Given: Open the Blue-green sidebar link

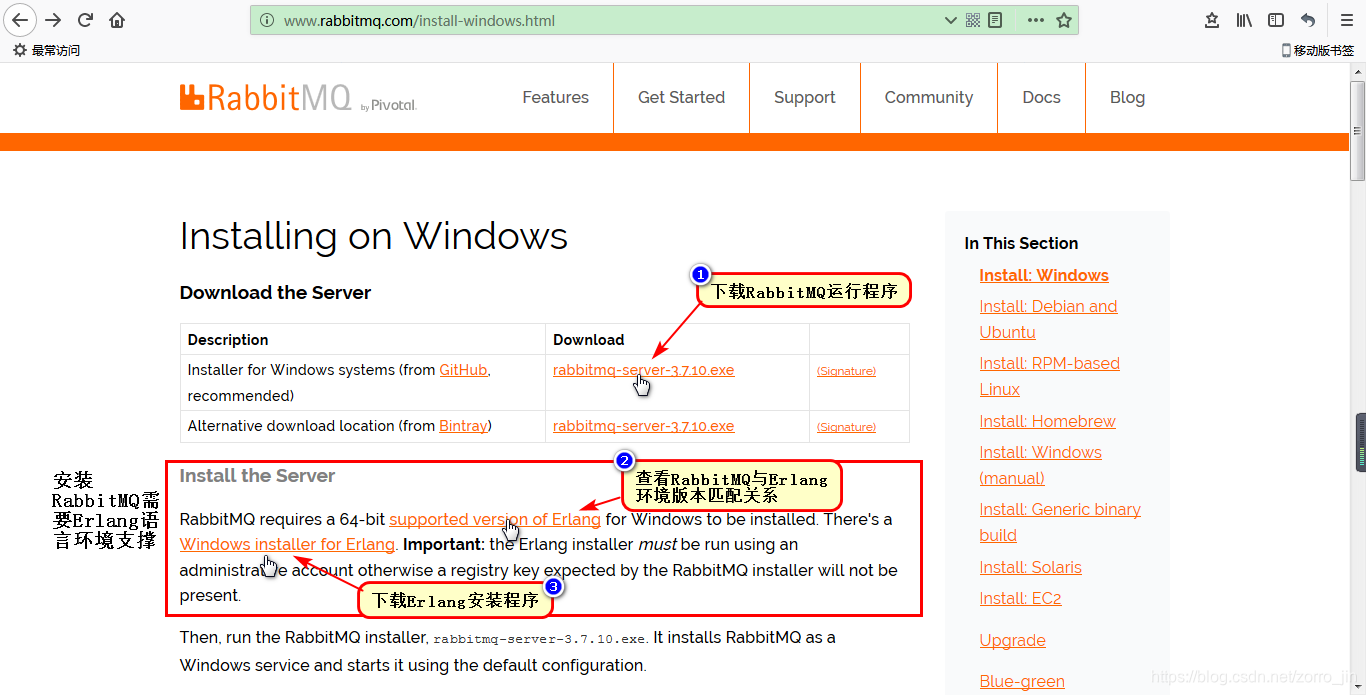Looking at the screenshot, I should point(1022,681).
